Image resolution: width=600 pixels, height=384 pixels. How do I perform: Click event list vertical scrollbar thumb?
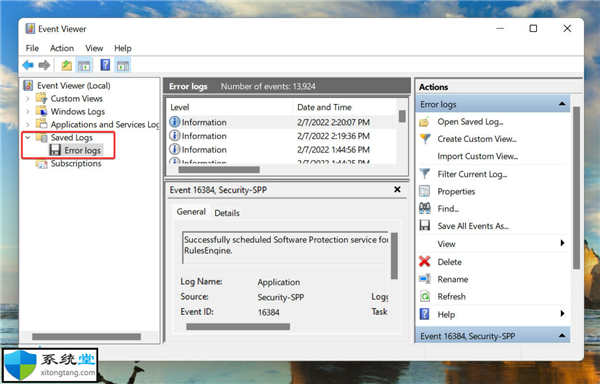click(402, 116)
